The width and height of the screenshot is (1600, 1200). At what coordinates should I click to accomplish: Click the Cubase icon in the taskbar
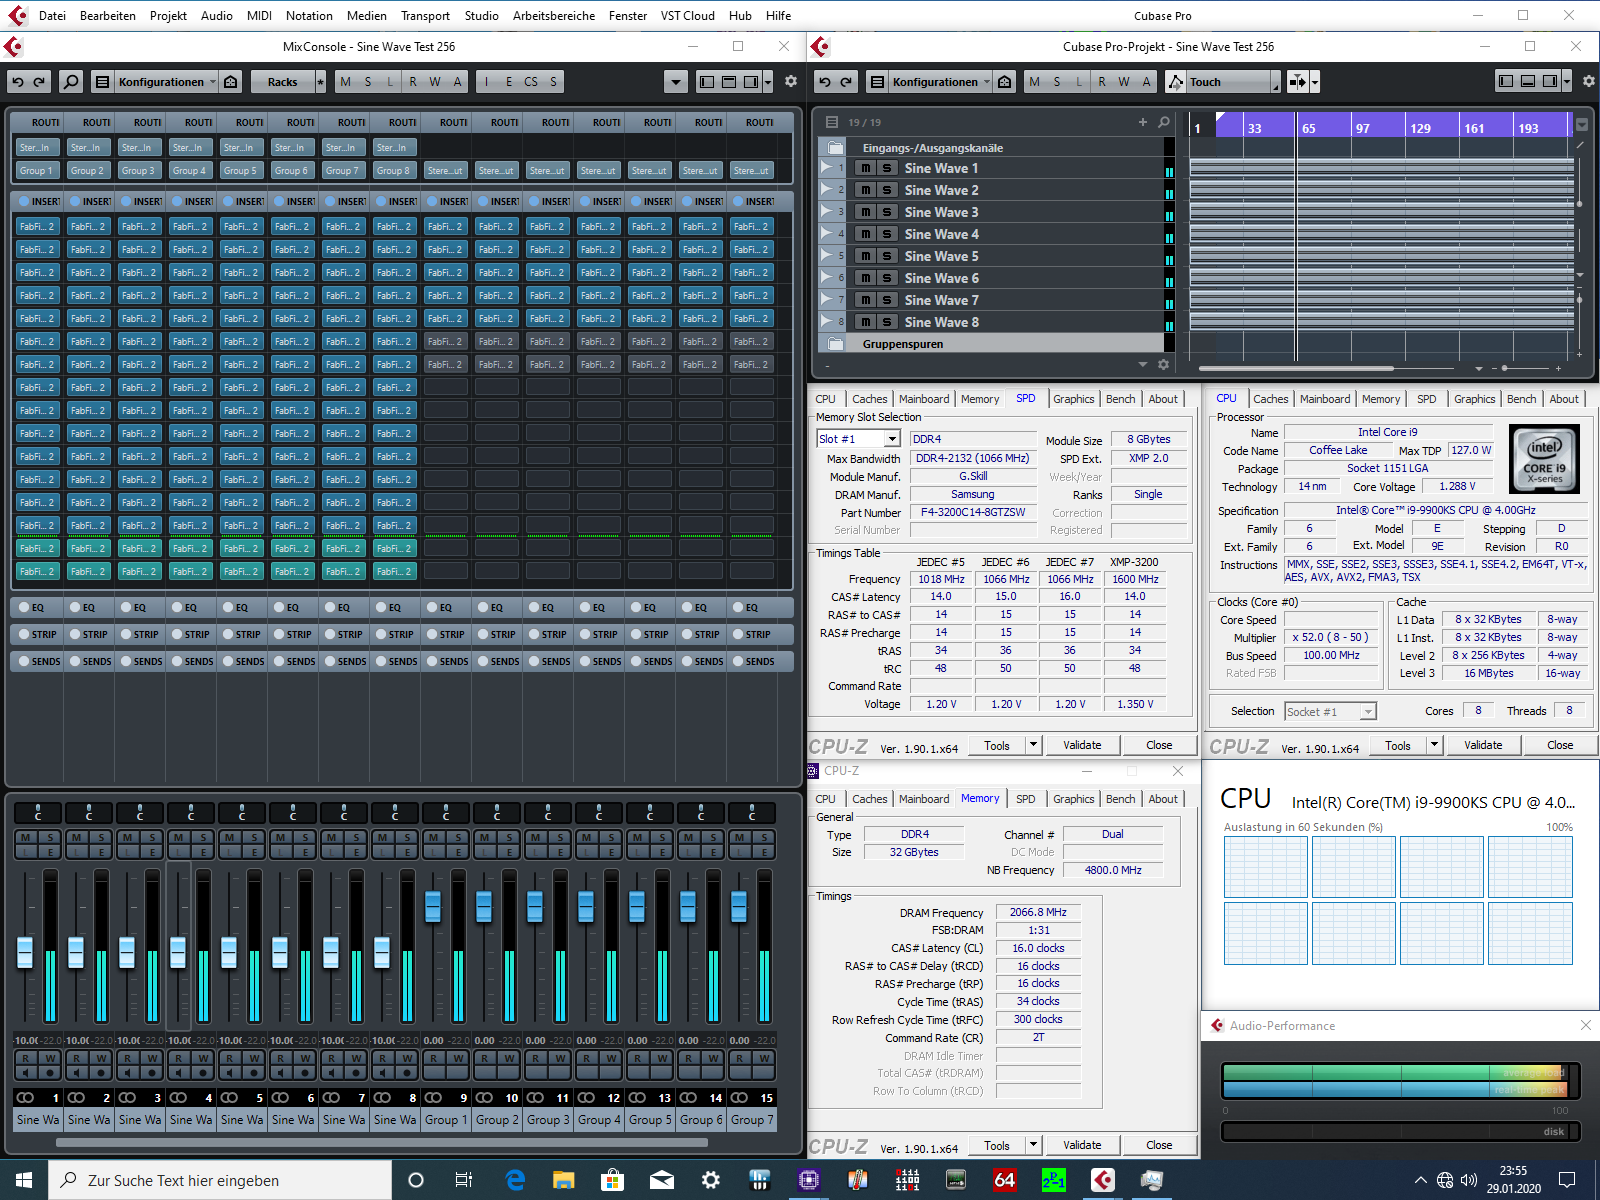click(1103, 1180)
